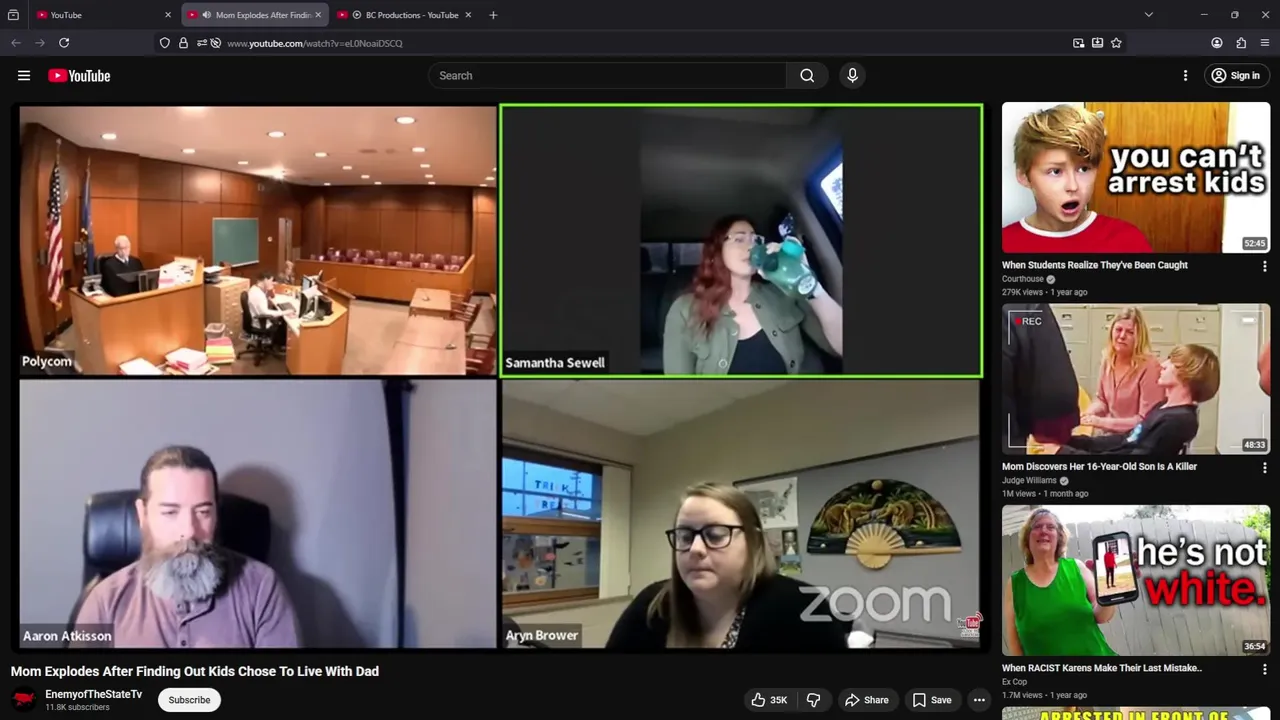Open site permissions icon in address bar
The height and width of the screenshot is (720, 1280).
click(x=201, y=43)
